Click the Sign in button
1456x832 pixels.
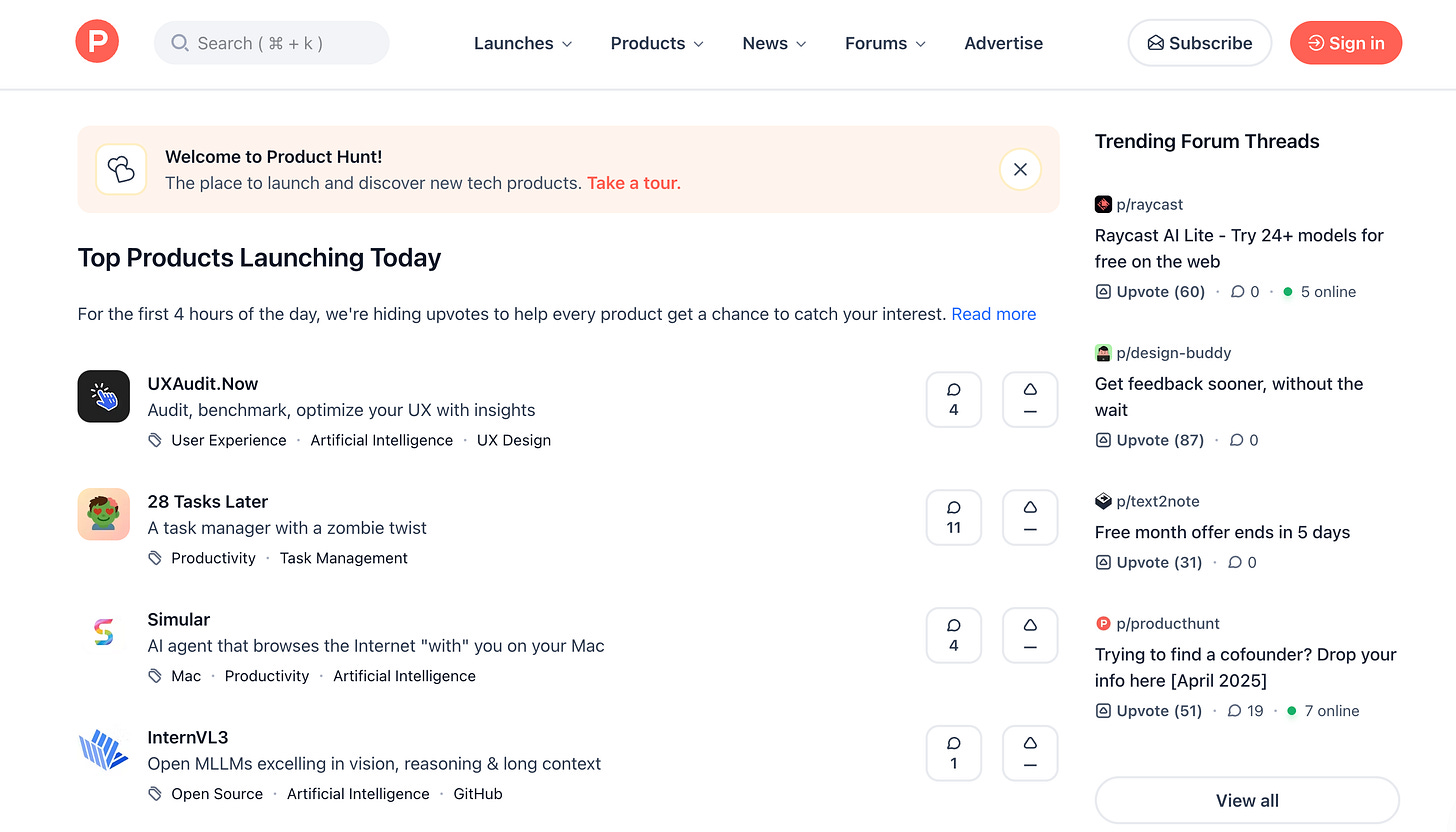(x=1346, y=43)
